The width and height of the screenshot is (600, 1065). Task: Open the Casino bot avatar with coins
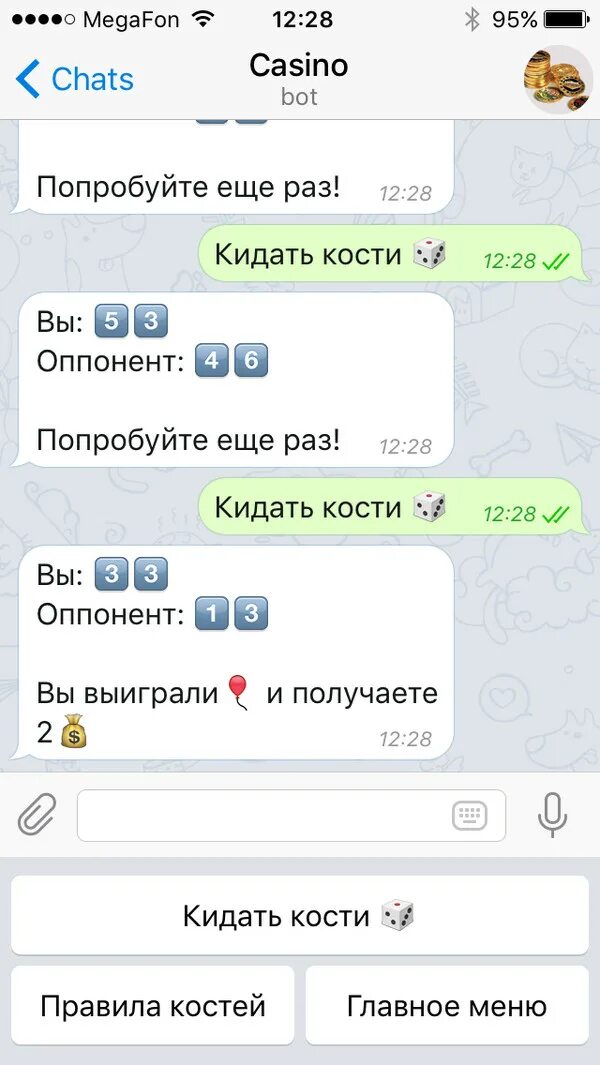(557, 79)
